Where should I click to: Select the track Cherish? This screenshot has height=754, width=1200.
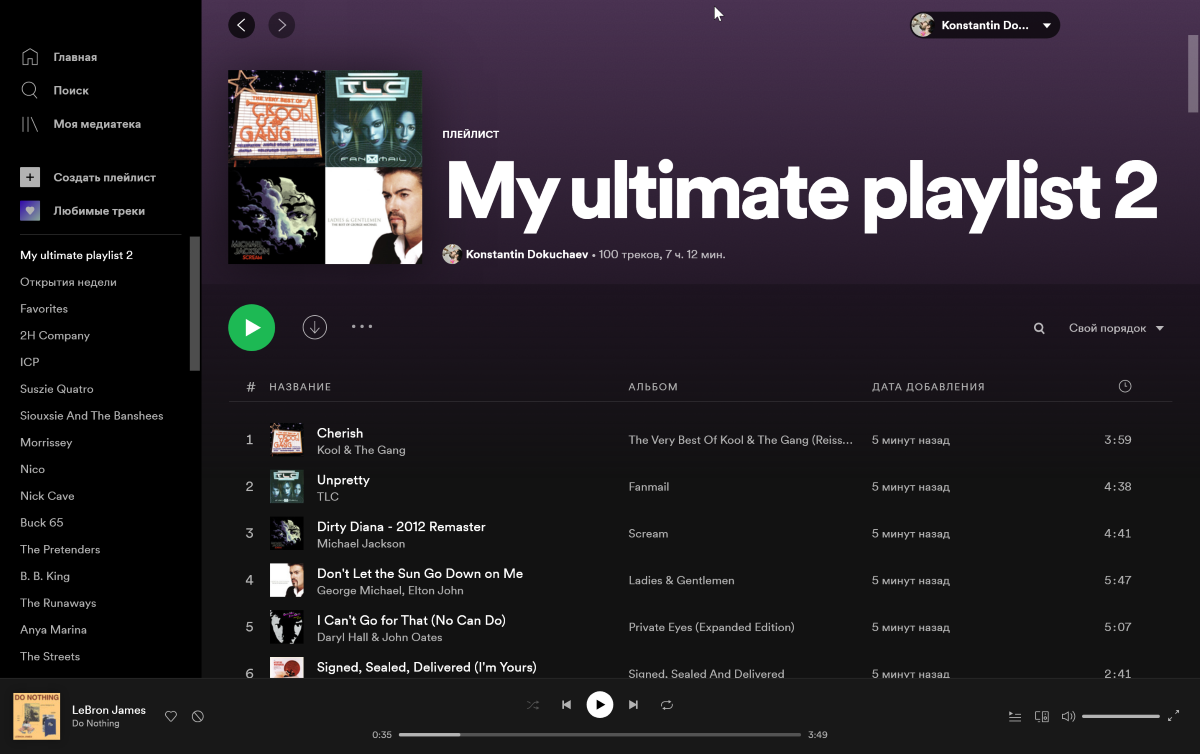pyautogui.click(x=340, y=433)
